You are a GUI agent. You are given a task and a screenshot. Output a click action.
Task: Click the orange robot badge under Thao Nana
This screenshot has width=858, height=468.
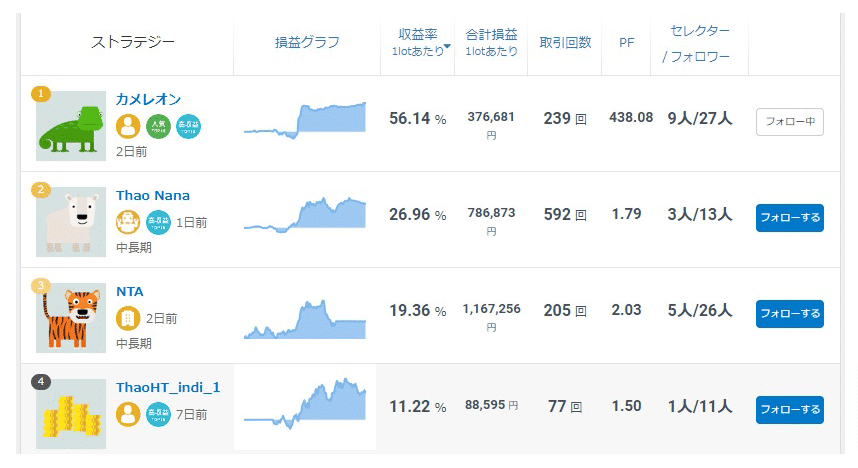click(128, 222)
